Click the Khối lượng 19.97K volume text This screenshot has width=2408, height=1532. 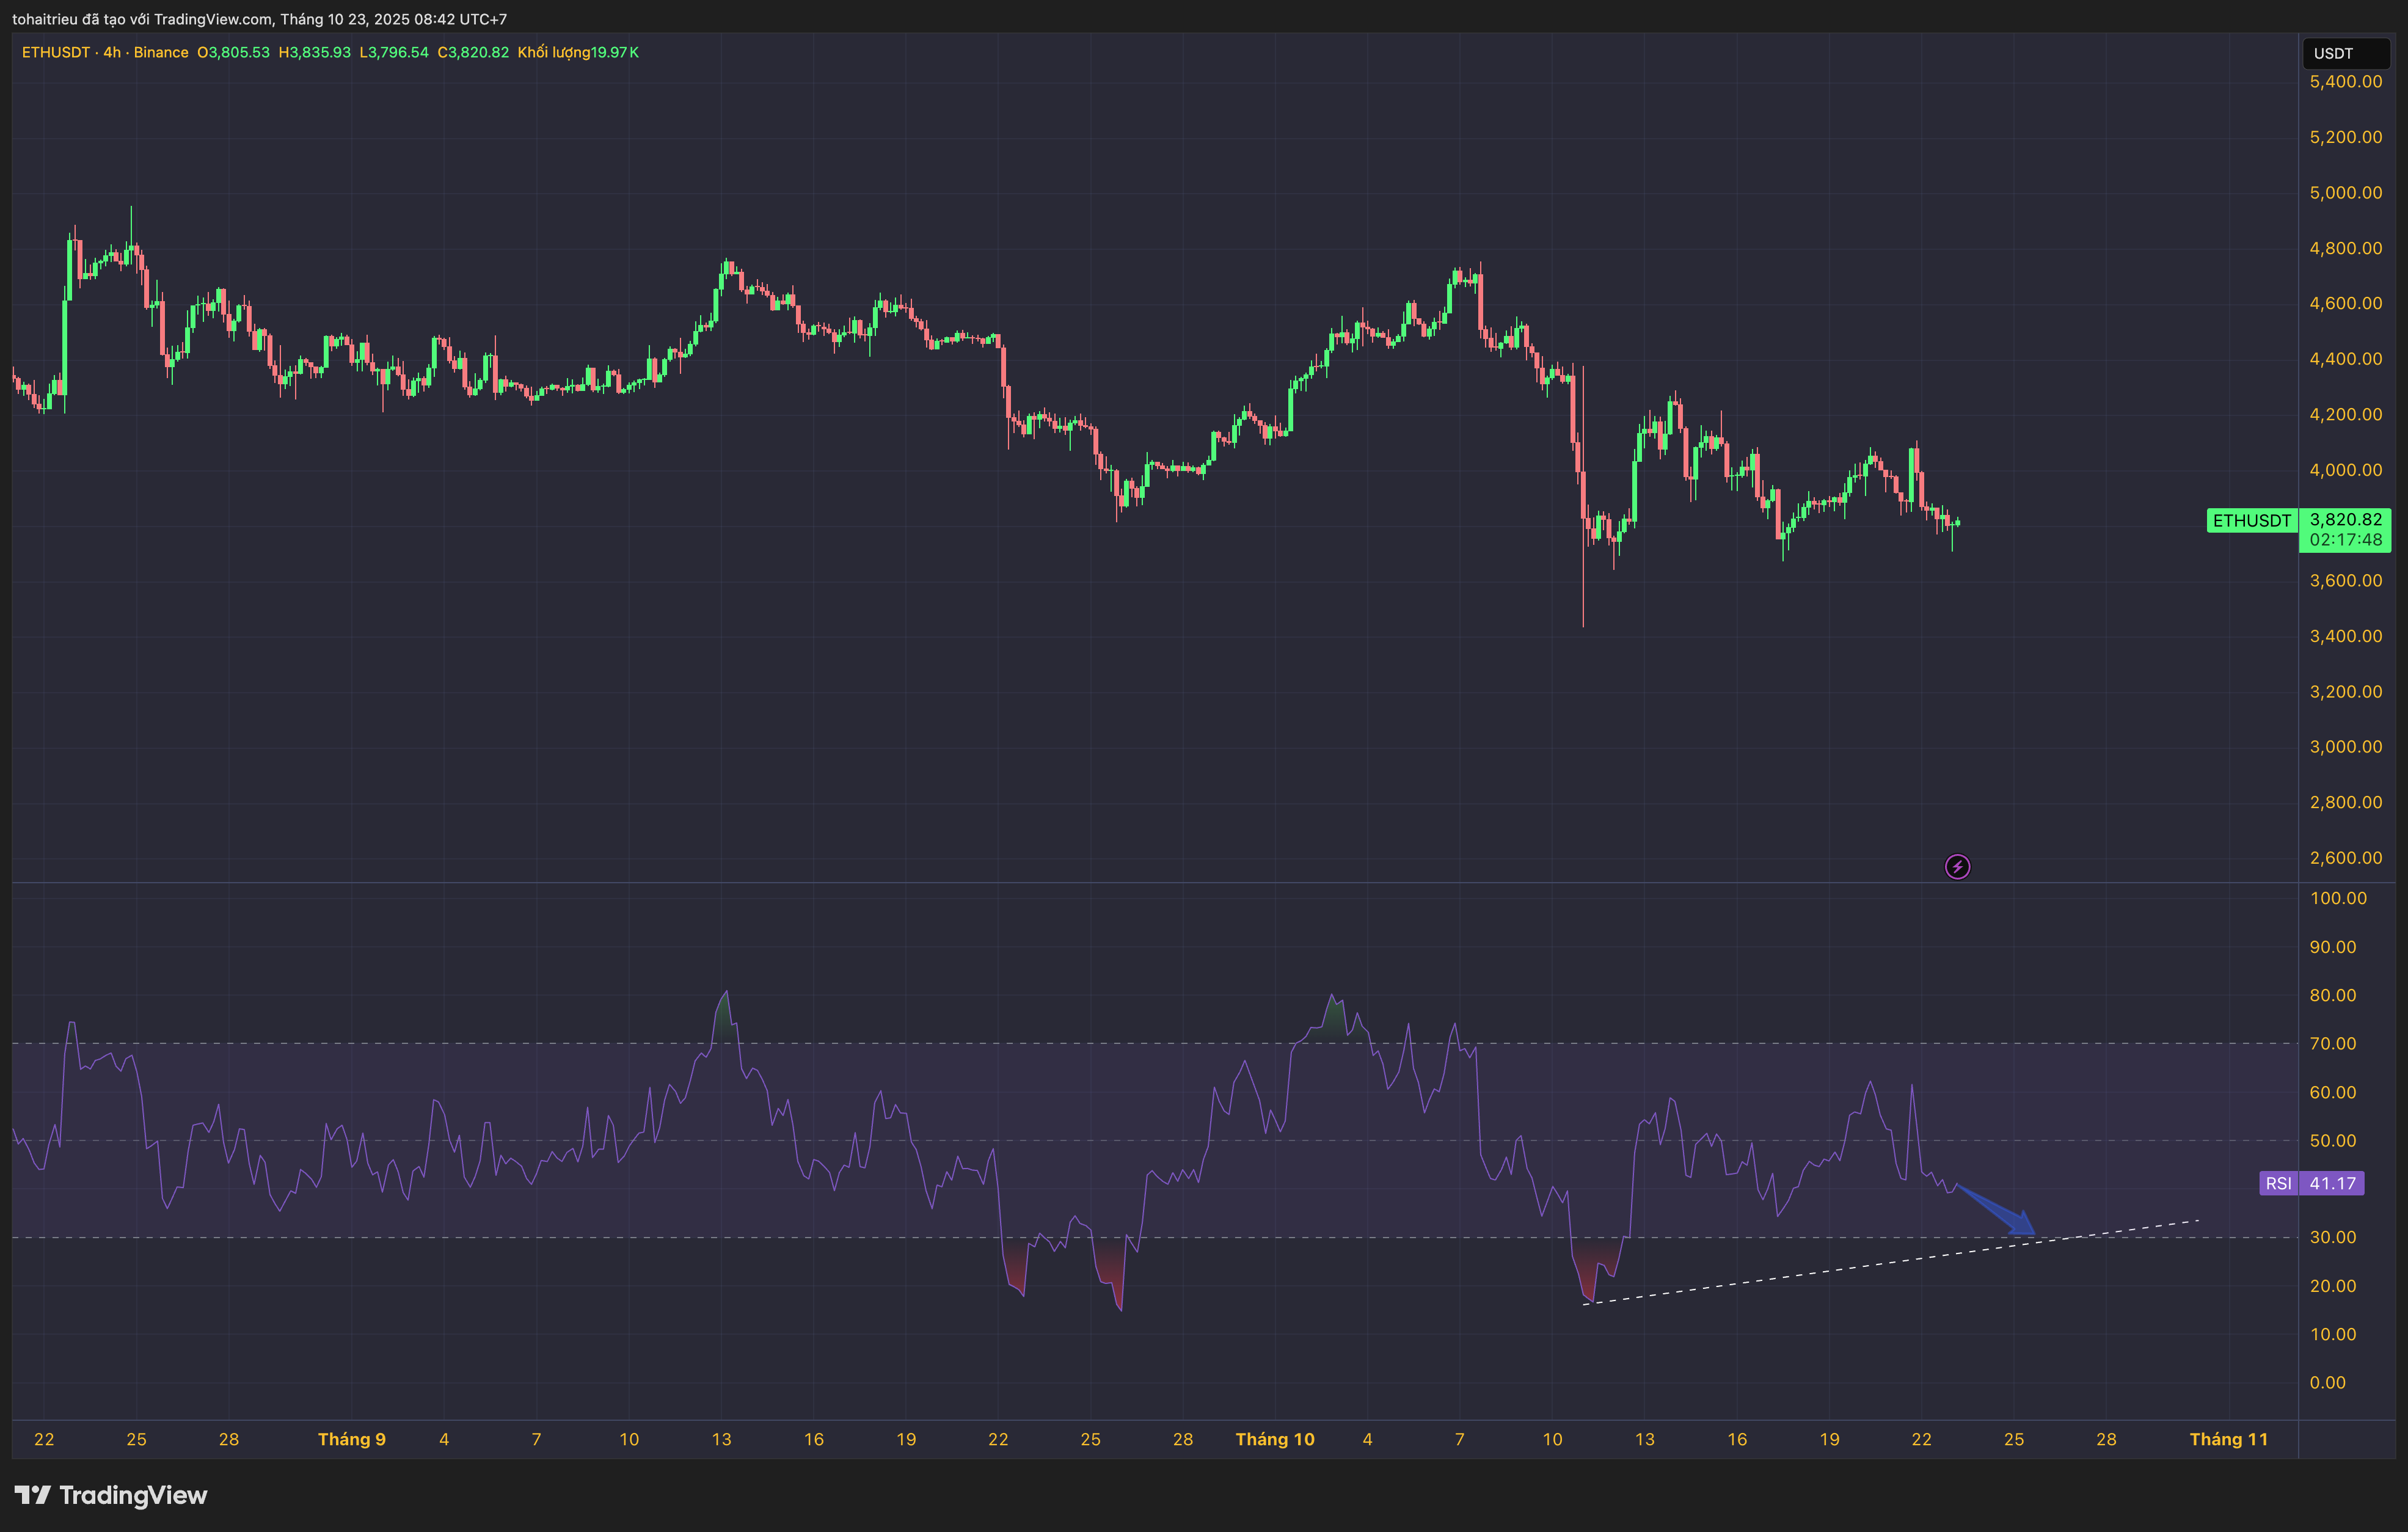(578, 52)
